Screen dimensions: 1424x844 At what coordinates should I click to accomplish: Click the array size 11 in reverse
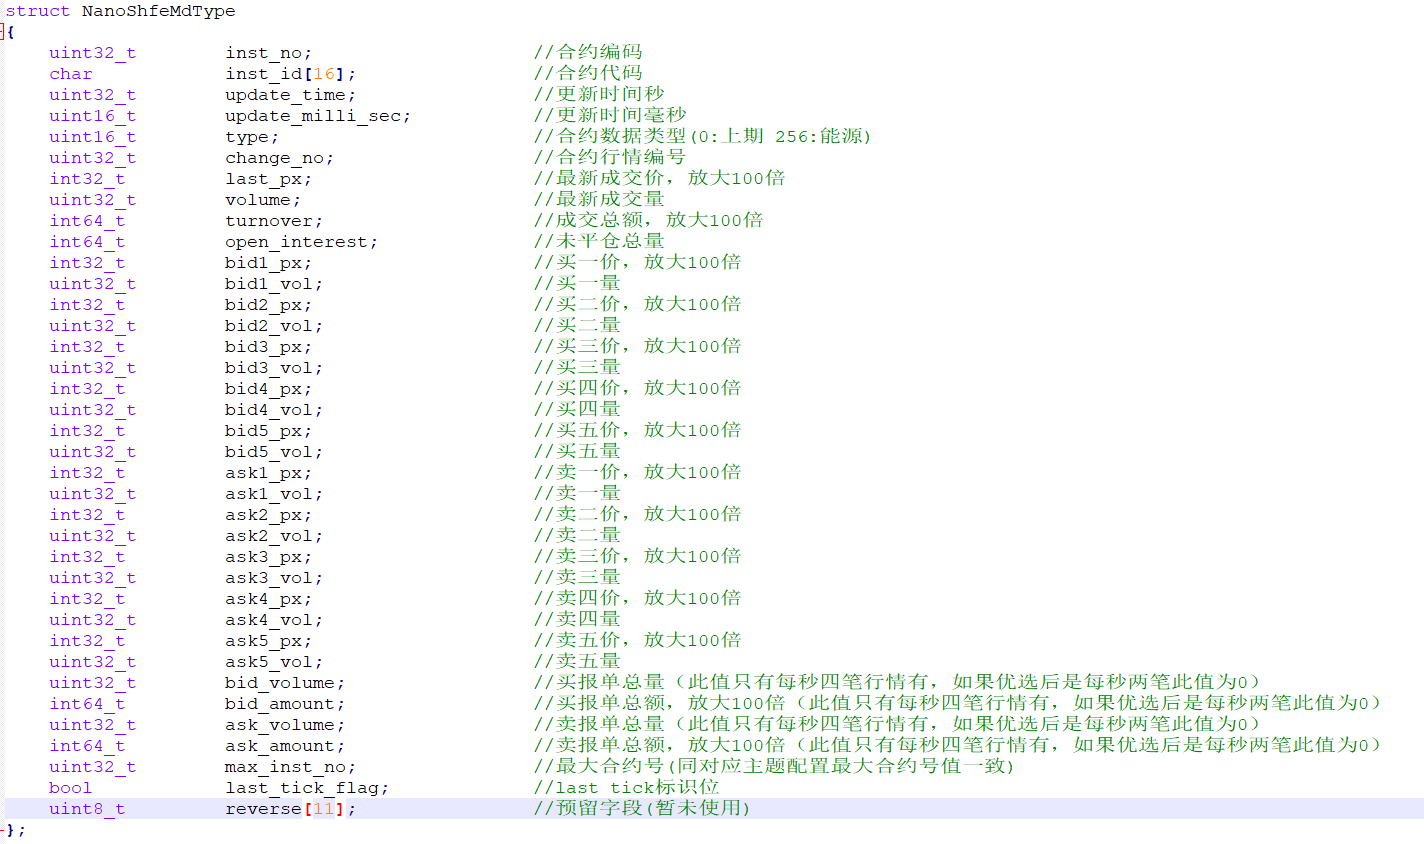coord(324,809)
